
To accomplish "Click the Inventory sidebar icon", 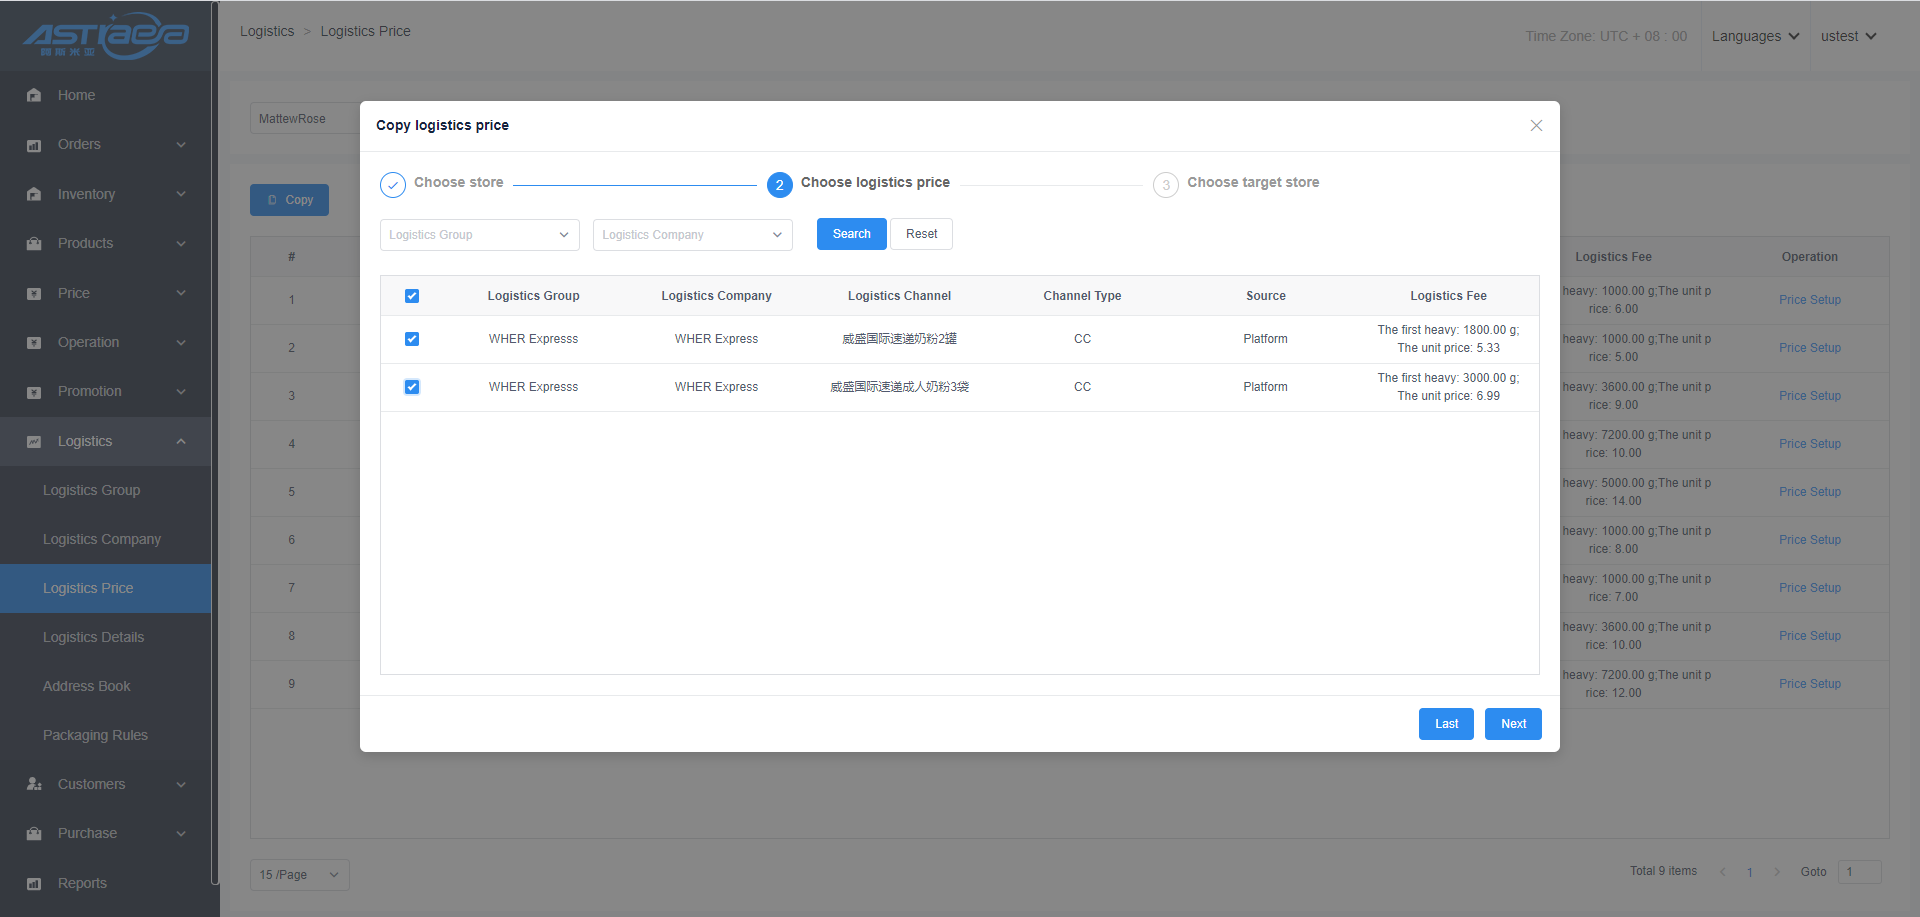I will 34,194.
